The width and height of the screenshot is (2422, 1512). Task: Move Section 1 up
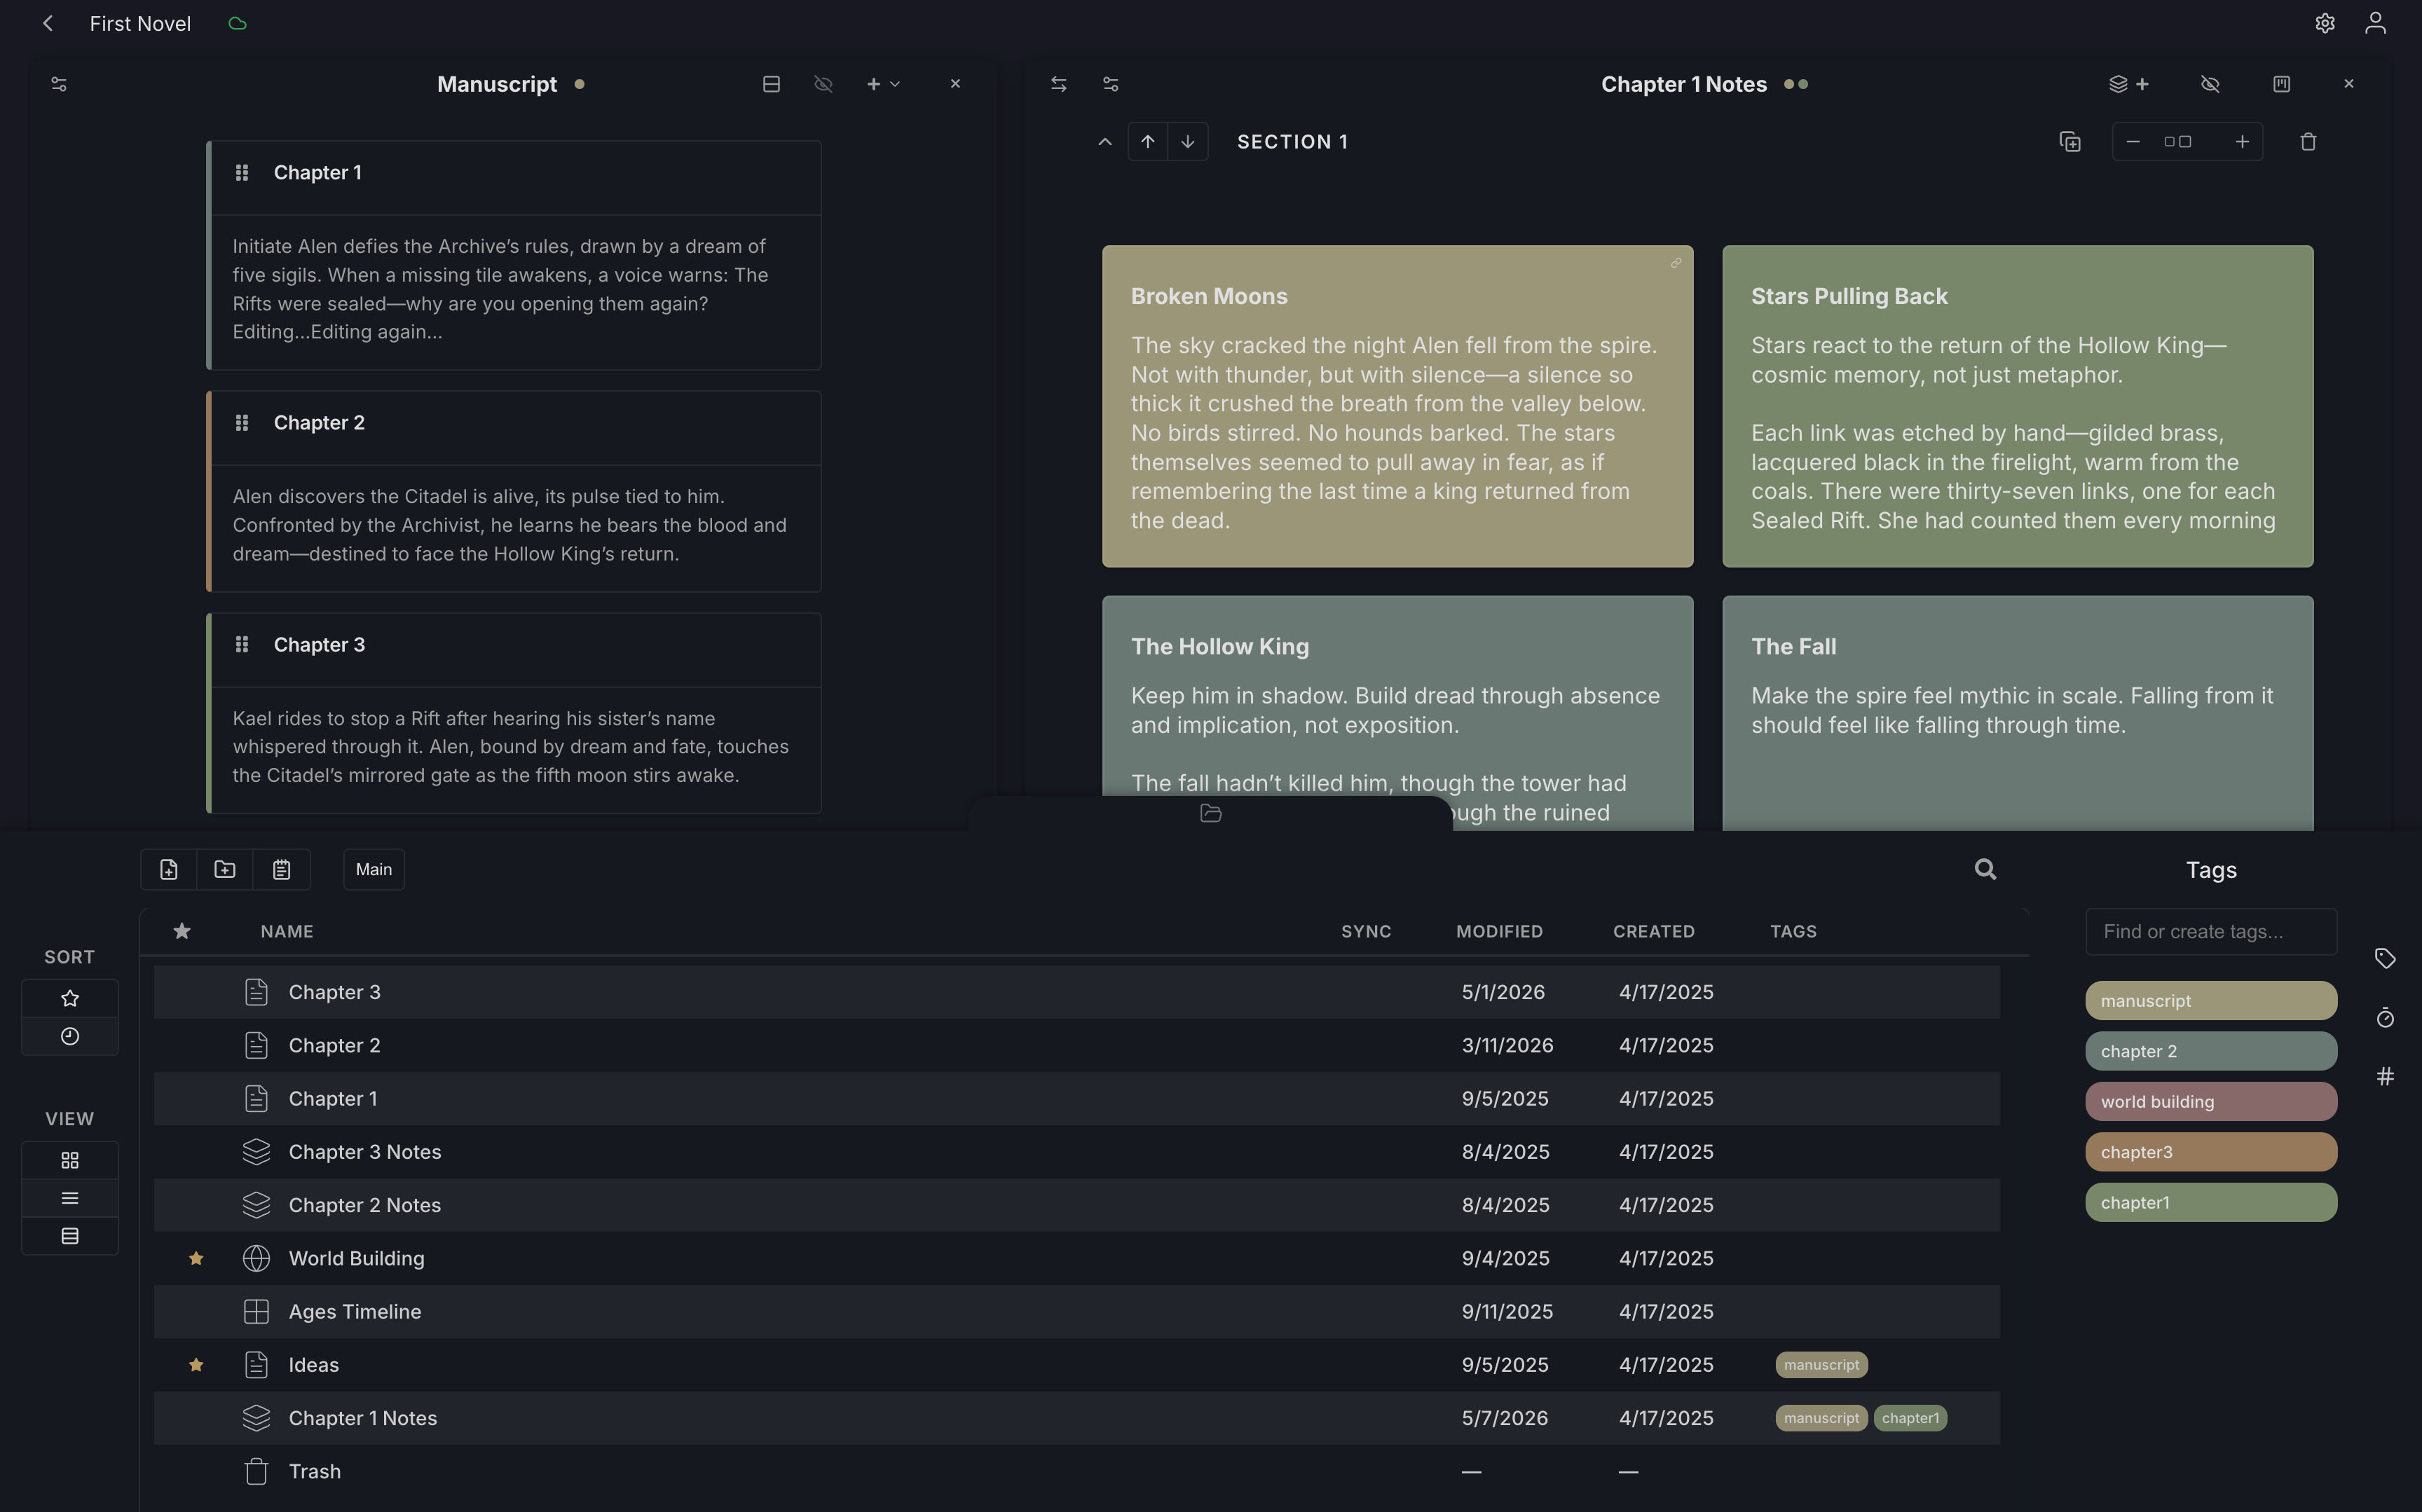pos(1148,142)
